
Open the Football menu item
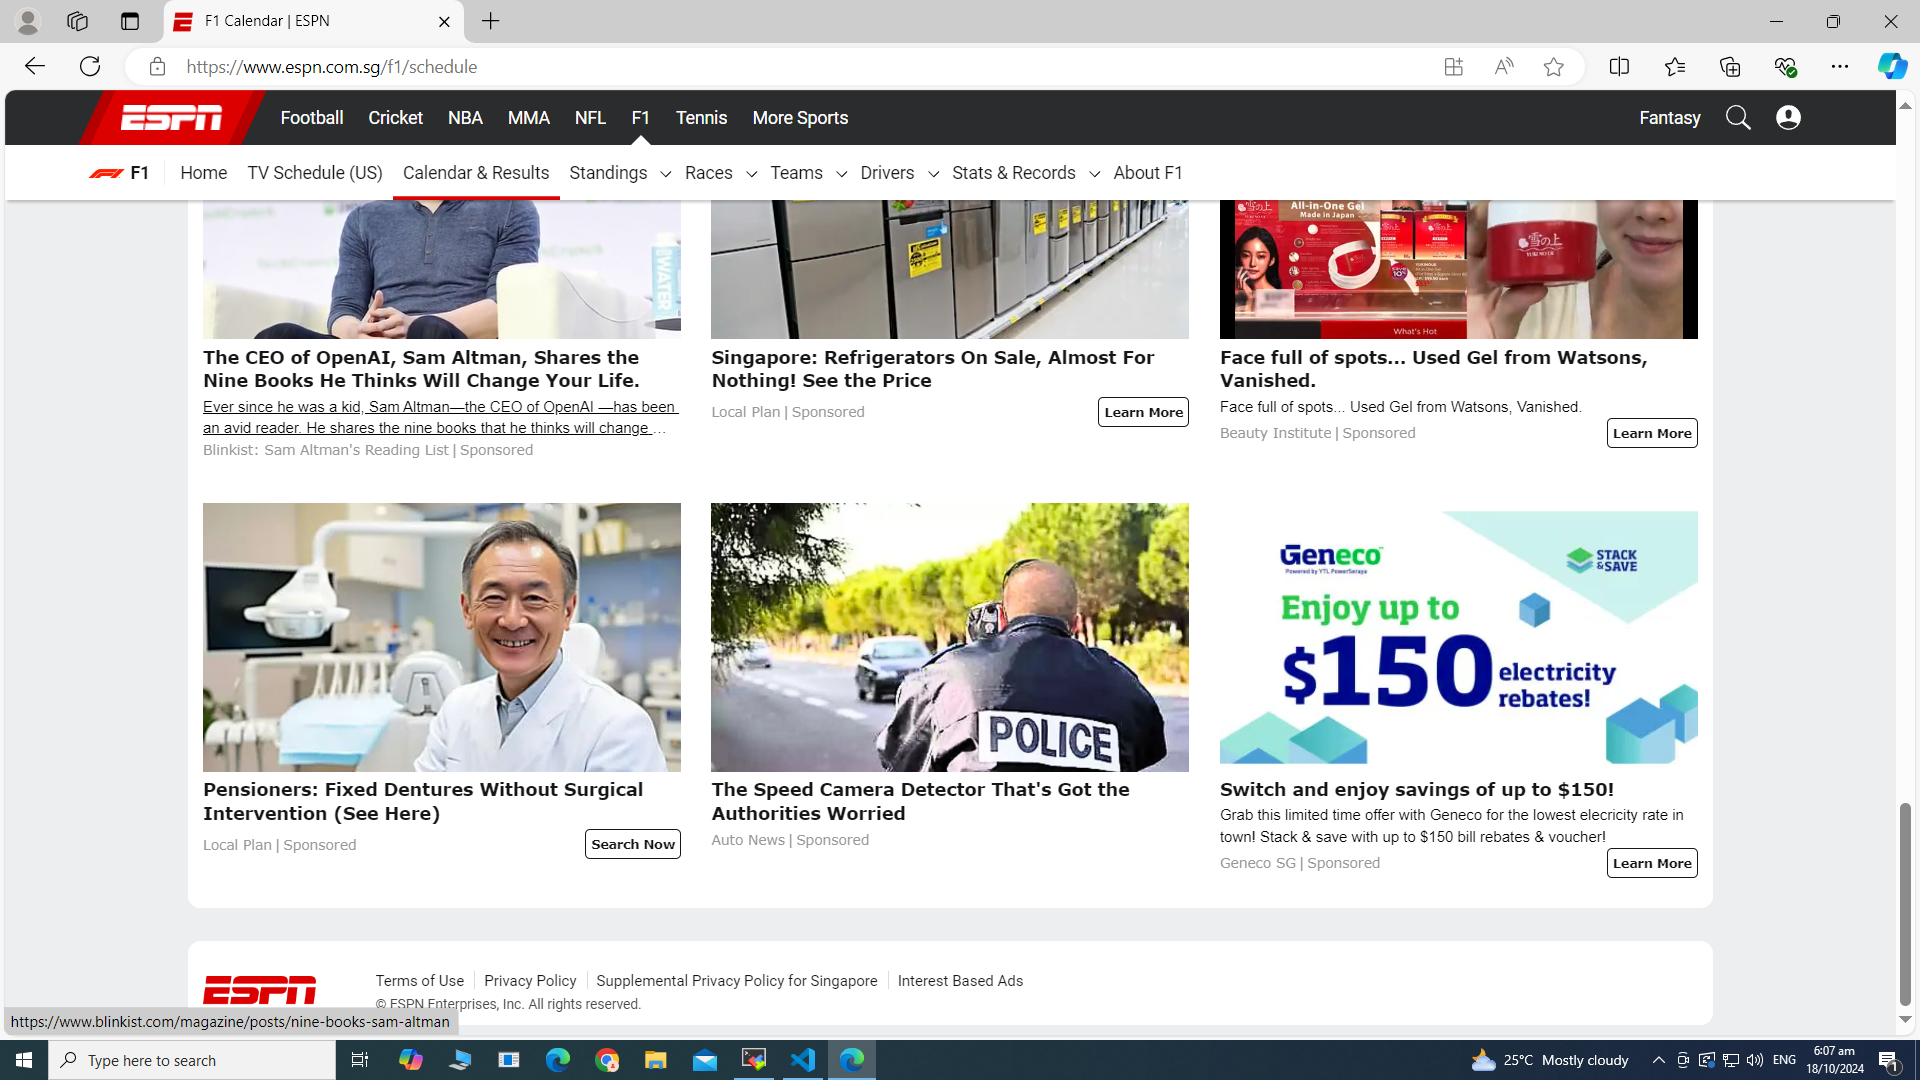pyautogui.click(x=312, y=118)
